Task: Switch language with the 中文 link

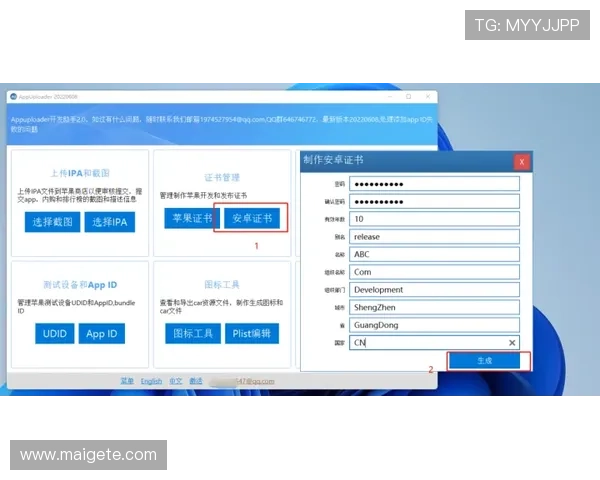Action: click(x=176, y=381)
